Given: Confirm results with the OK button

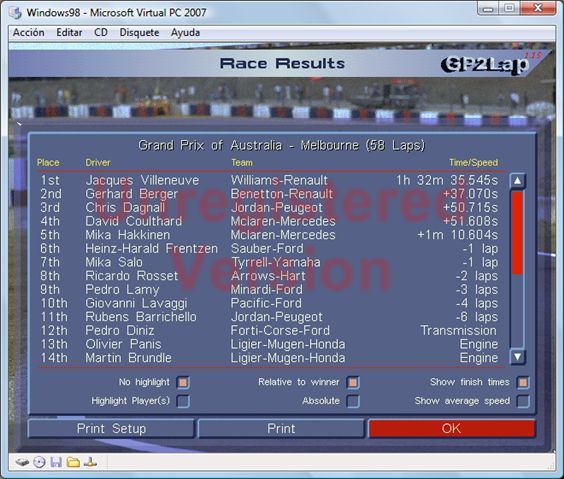Looking at the screenshot, I should (x=451, y=428).
